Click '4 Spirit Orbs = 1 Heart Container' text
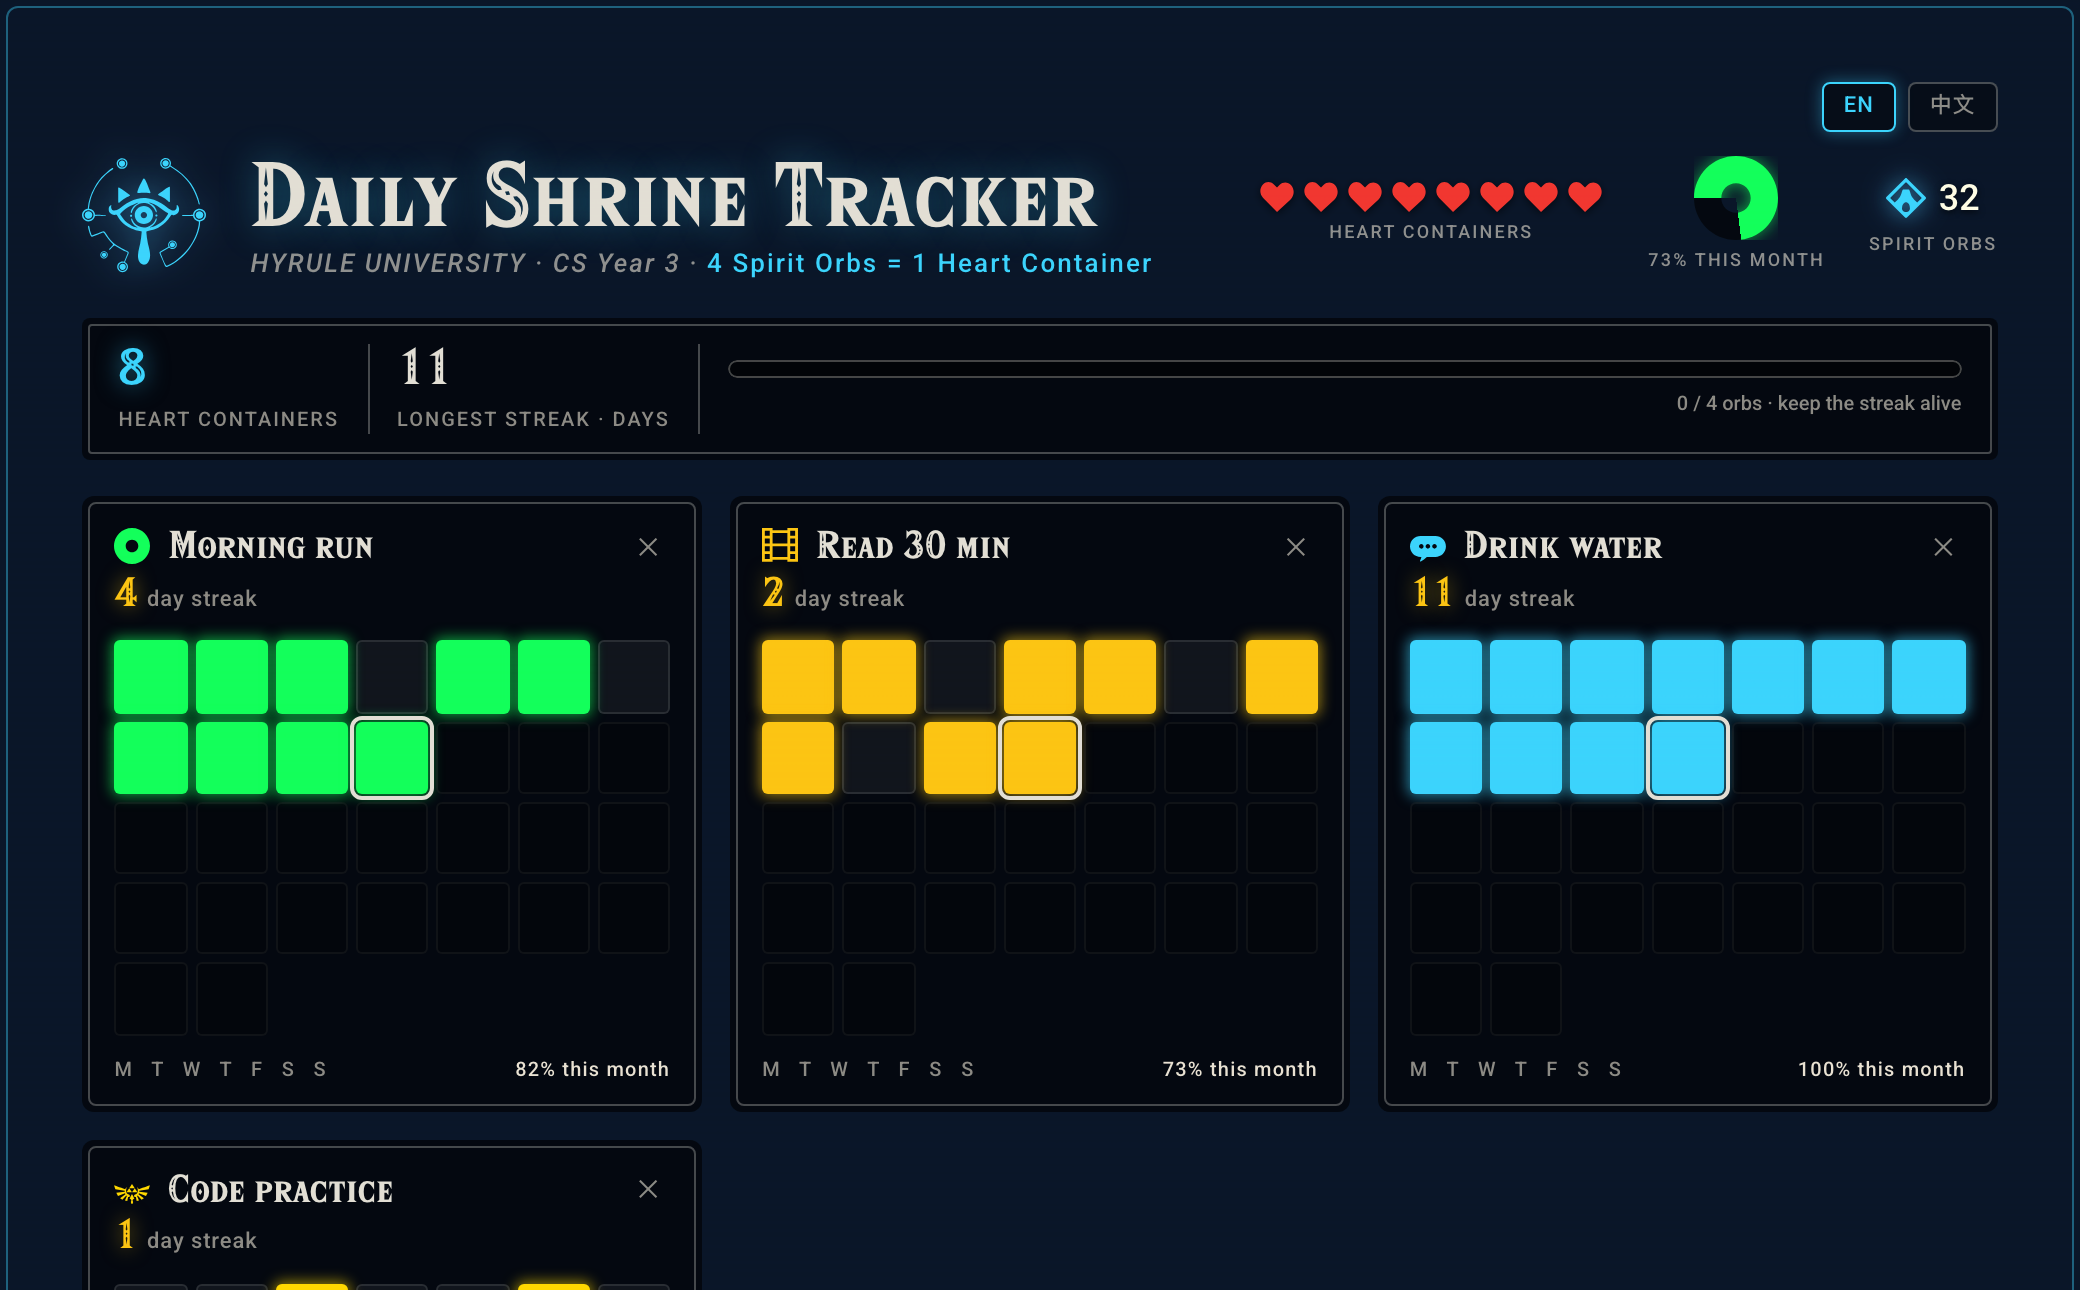2080x1290 pixels. tap(929, 263)
